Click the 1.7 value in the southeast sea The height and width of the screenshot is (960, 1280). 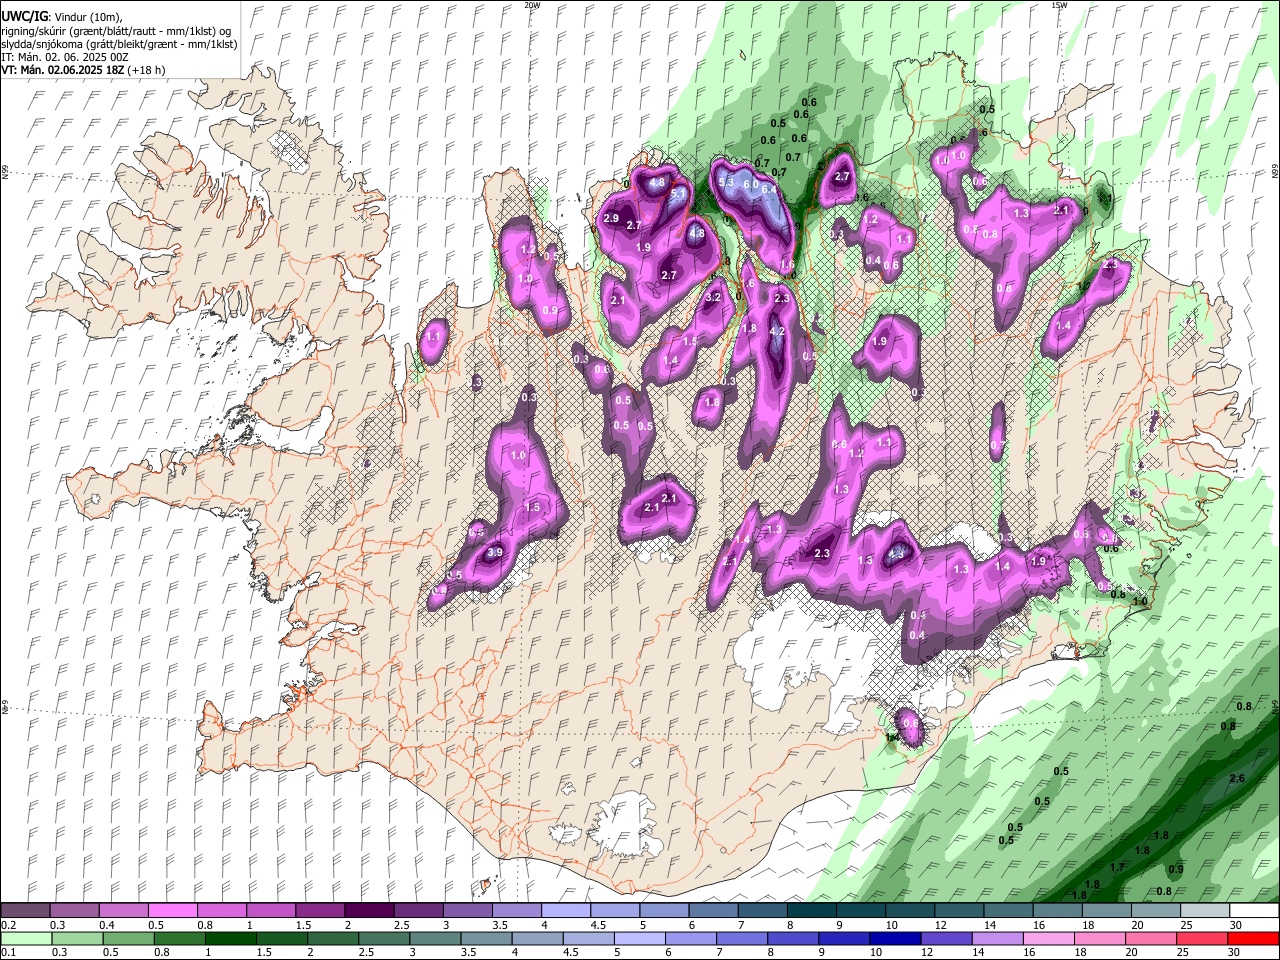pos(1118,867)
